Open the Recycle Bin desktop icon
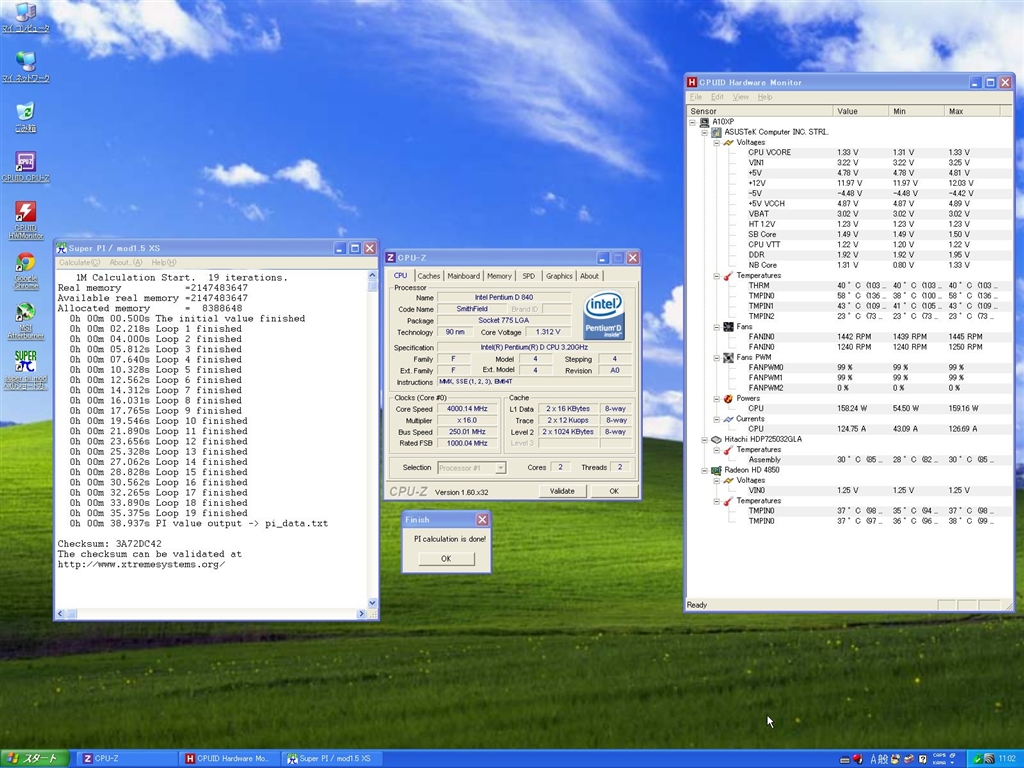This screenshot has width=1024, height=768. [26, 112]
